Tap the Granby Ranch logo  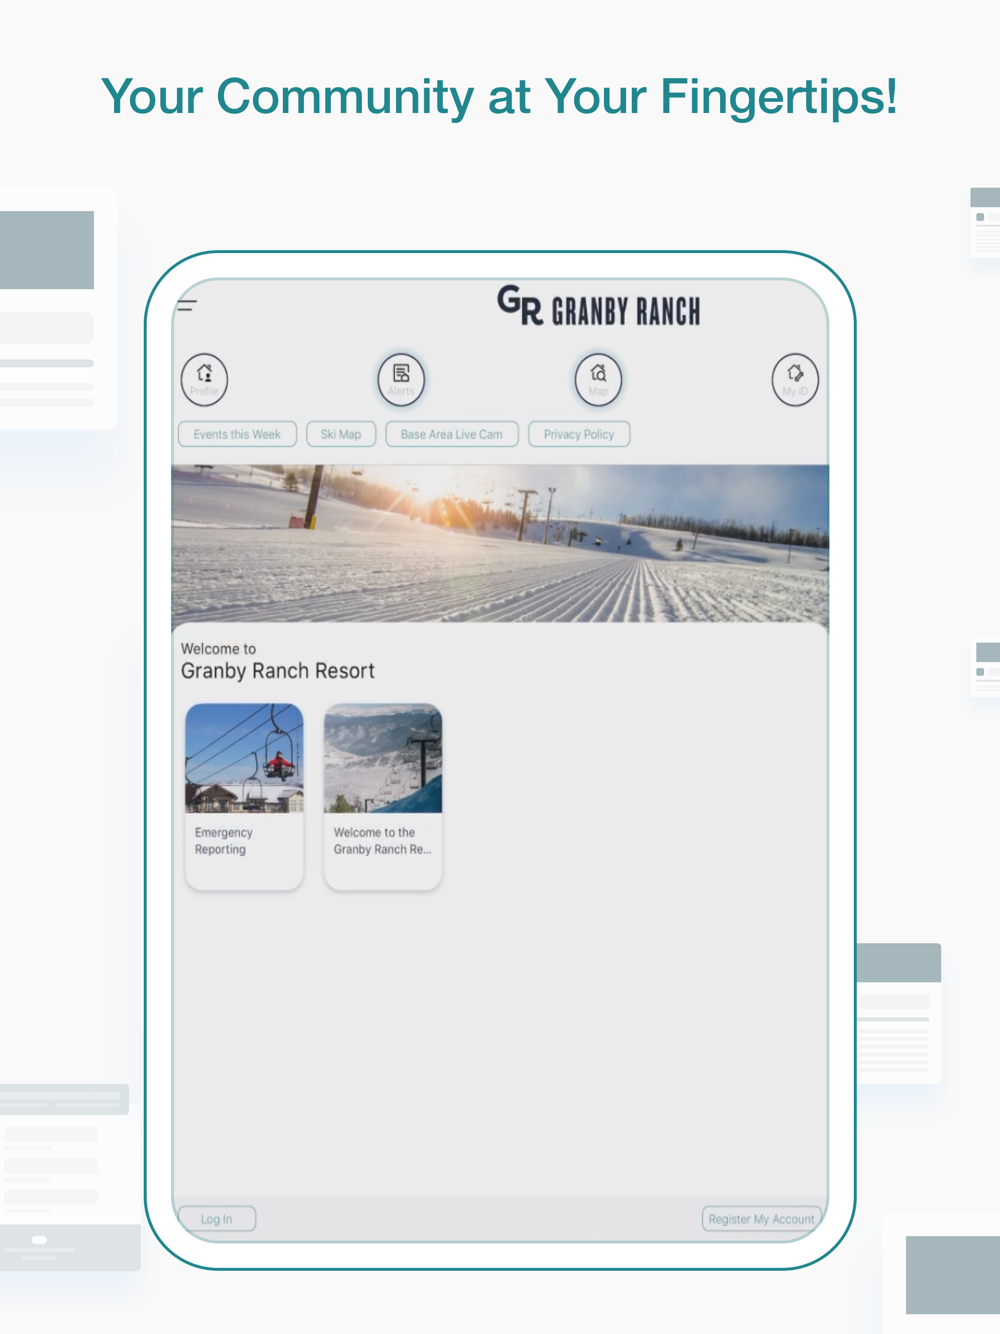point(599,307)
